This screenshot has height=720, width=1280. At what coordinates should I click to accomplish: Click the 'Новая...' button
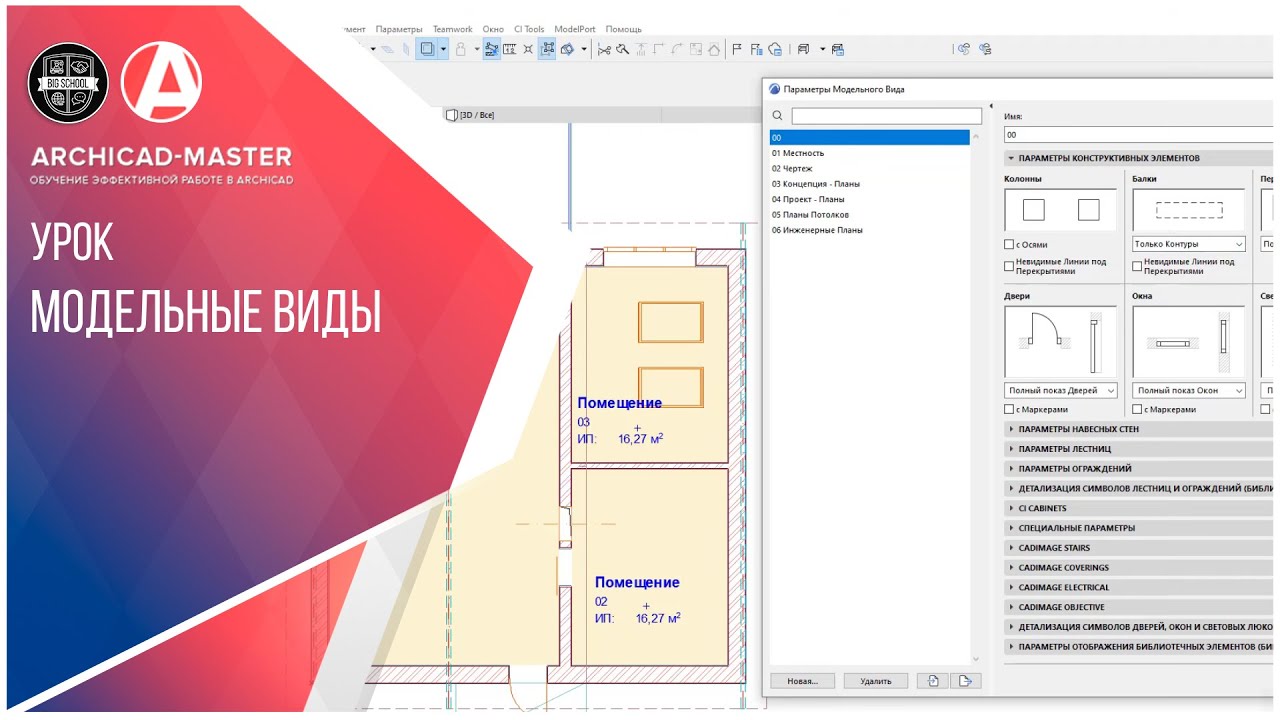[803, 681]
